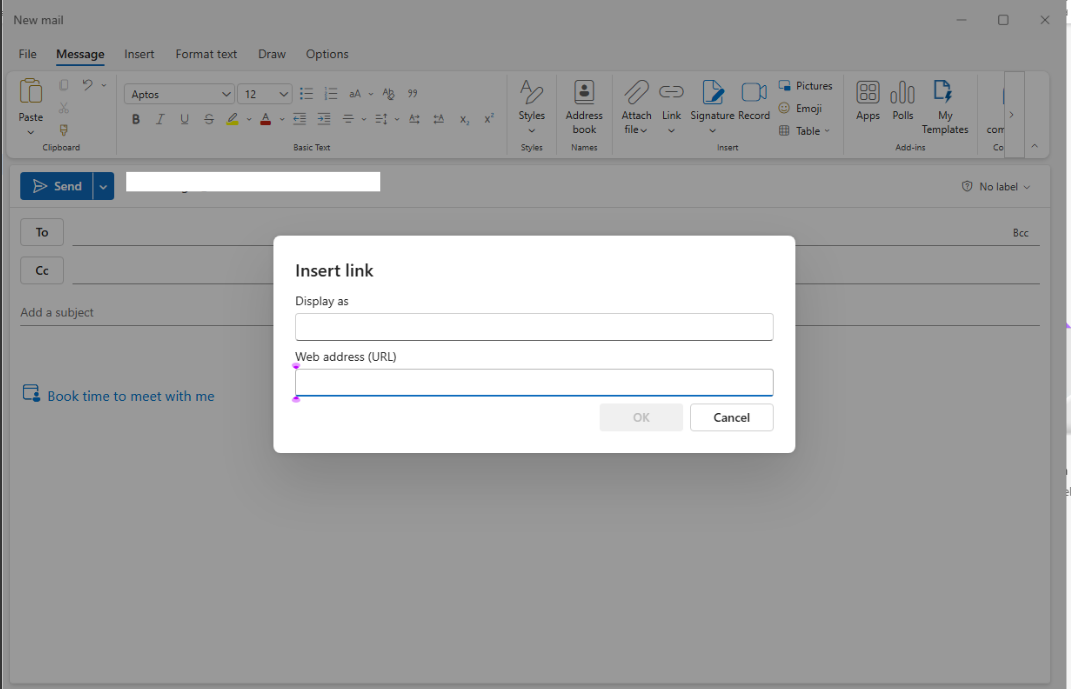Viewport: 1071px width, 689px height.
Task: Click the calendar icon beside Book time link
Action: point(31,393)
